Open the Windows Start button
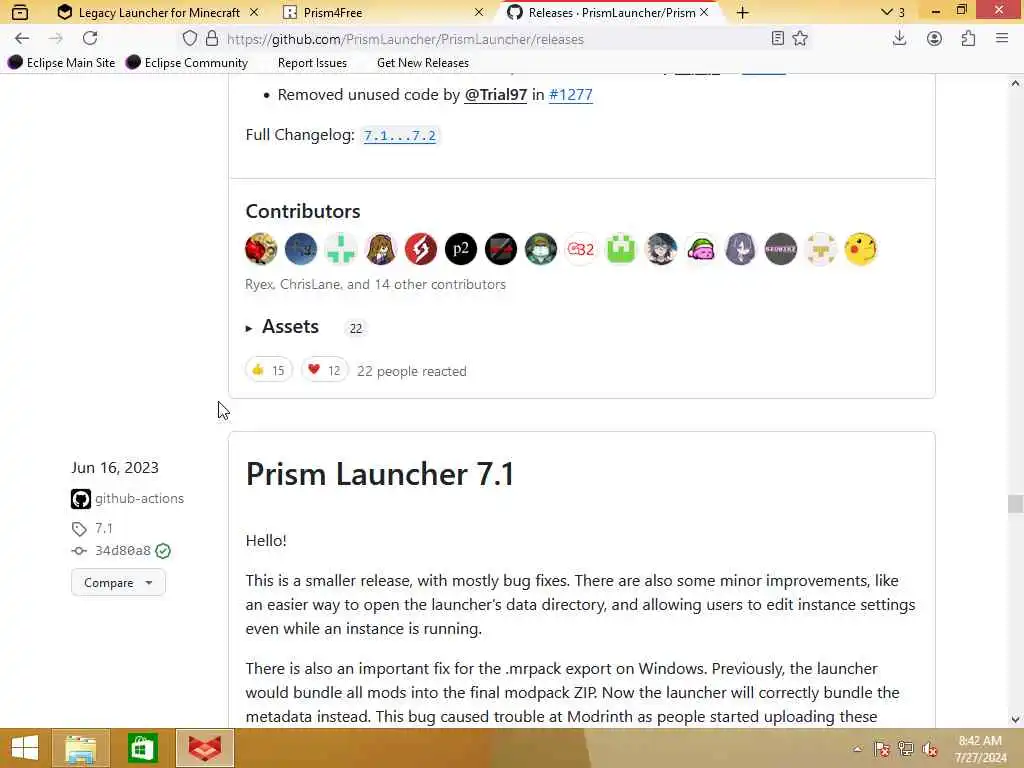The image size is (1024, 768). tap(25, 748)
